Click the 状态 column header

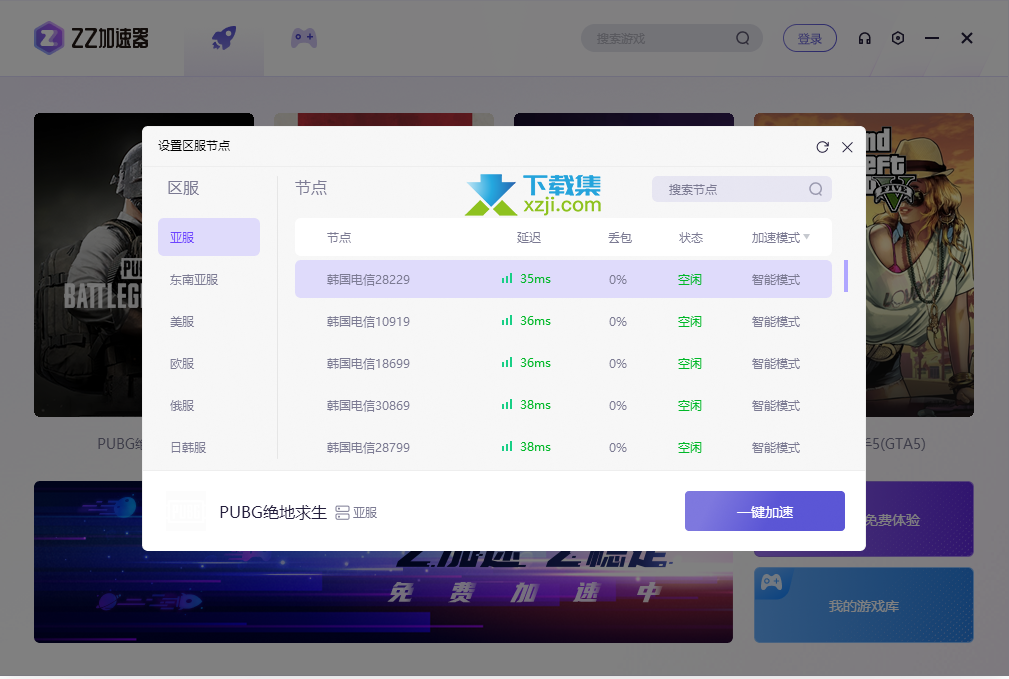coord(690,237)
